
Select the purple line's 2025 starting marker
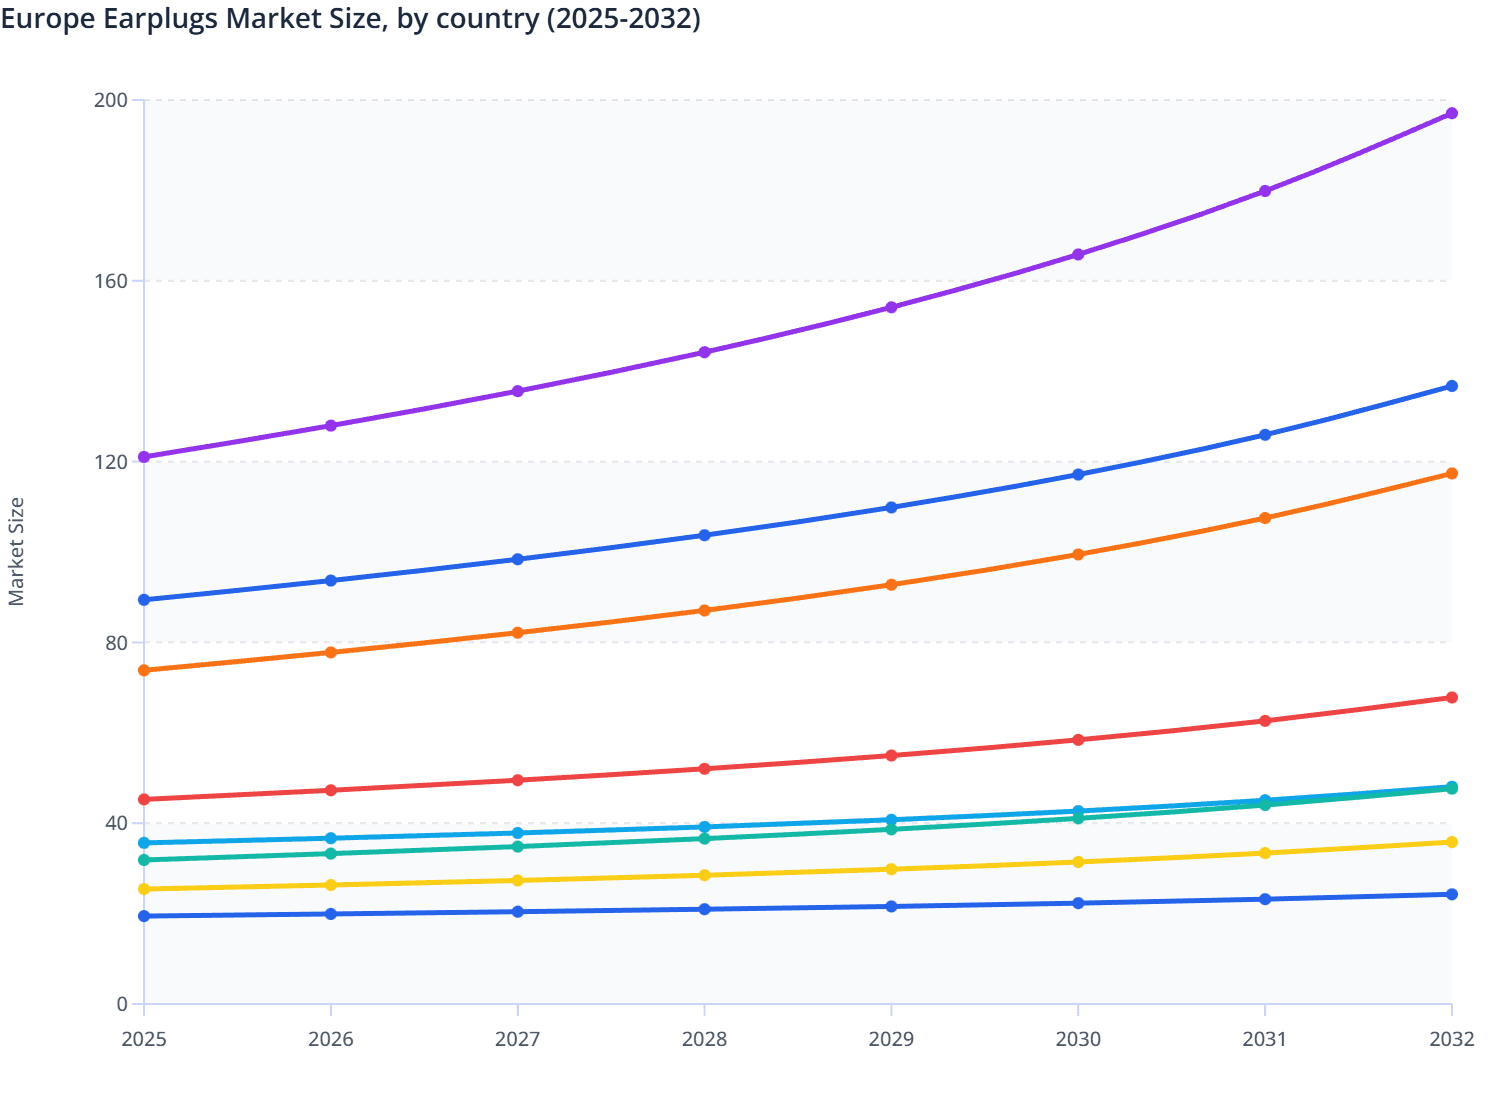pos(143,457)
